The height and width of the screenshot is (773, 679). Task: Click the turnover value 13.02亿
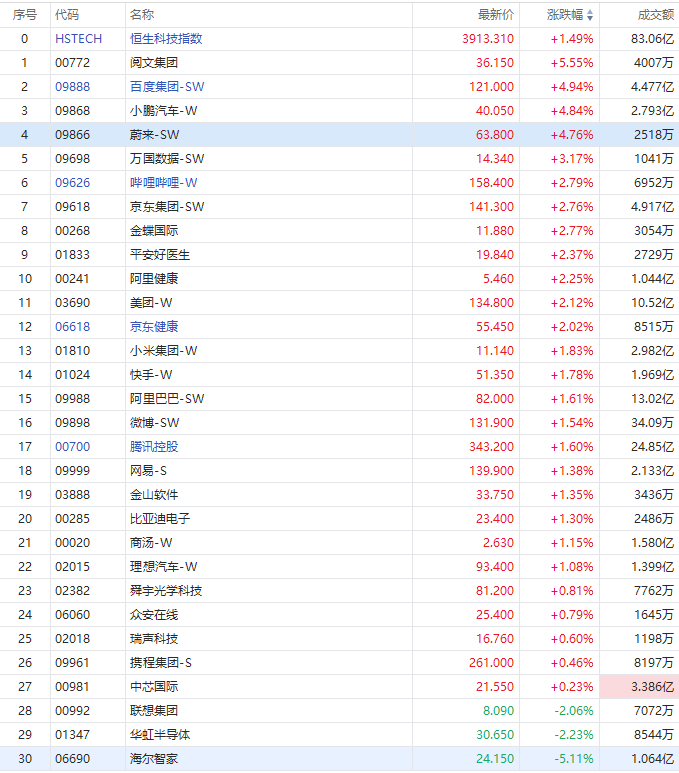(x=652, y=399)
